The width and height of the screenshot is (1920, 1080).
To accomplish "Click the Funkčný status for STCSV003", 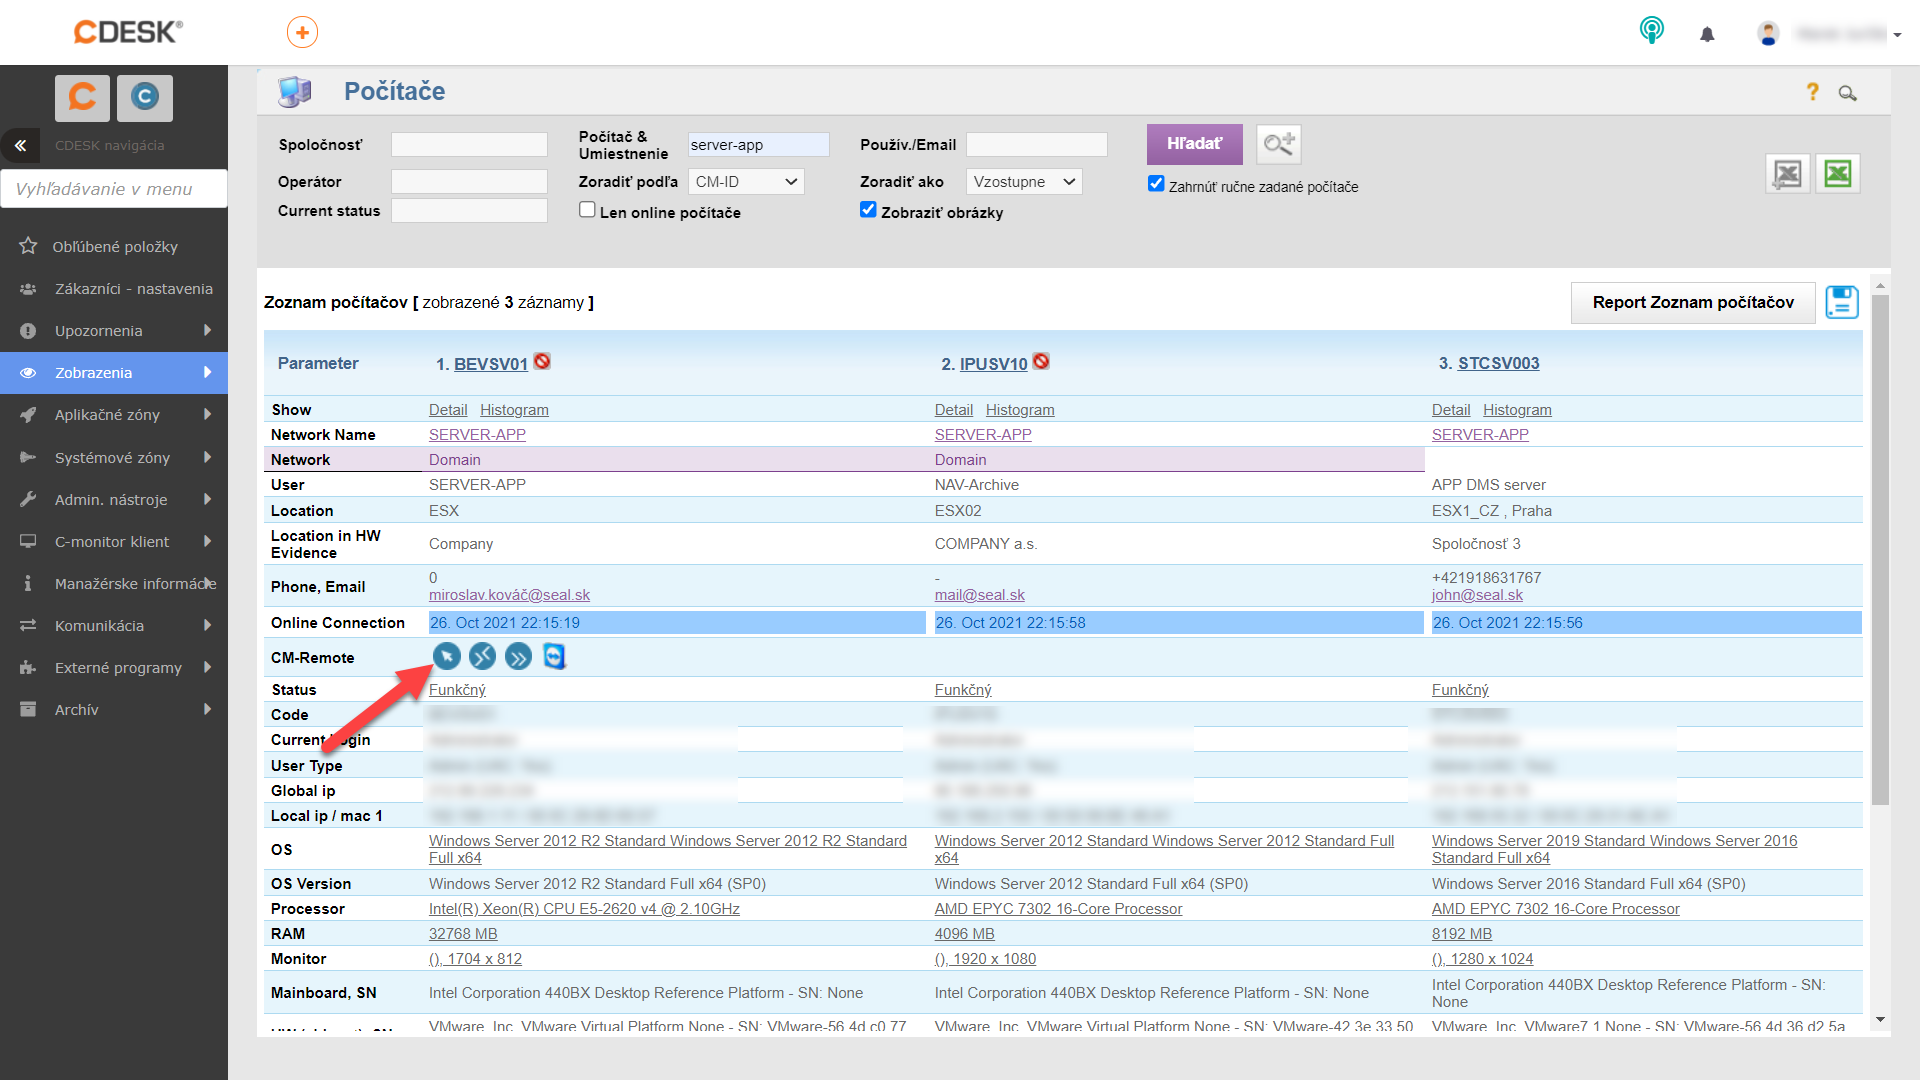I will tap(1460, 690).
